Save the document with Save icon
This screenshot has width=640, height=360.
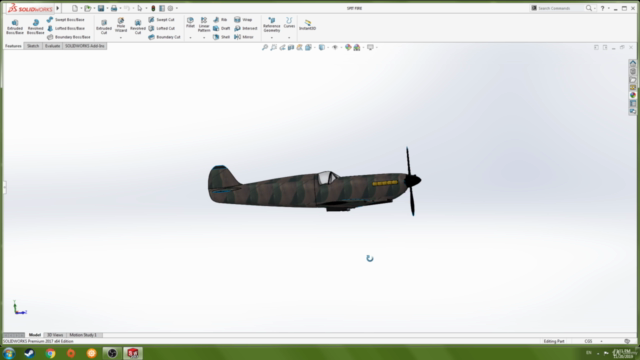point(101,8)
